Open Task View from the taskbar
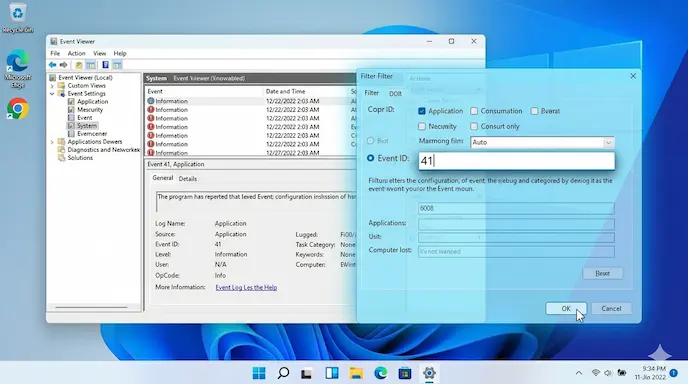Screen dimensions: 688x384 pos(306,373)
